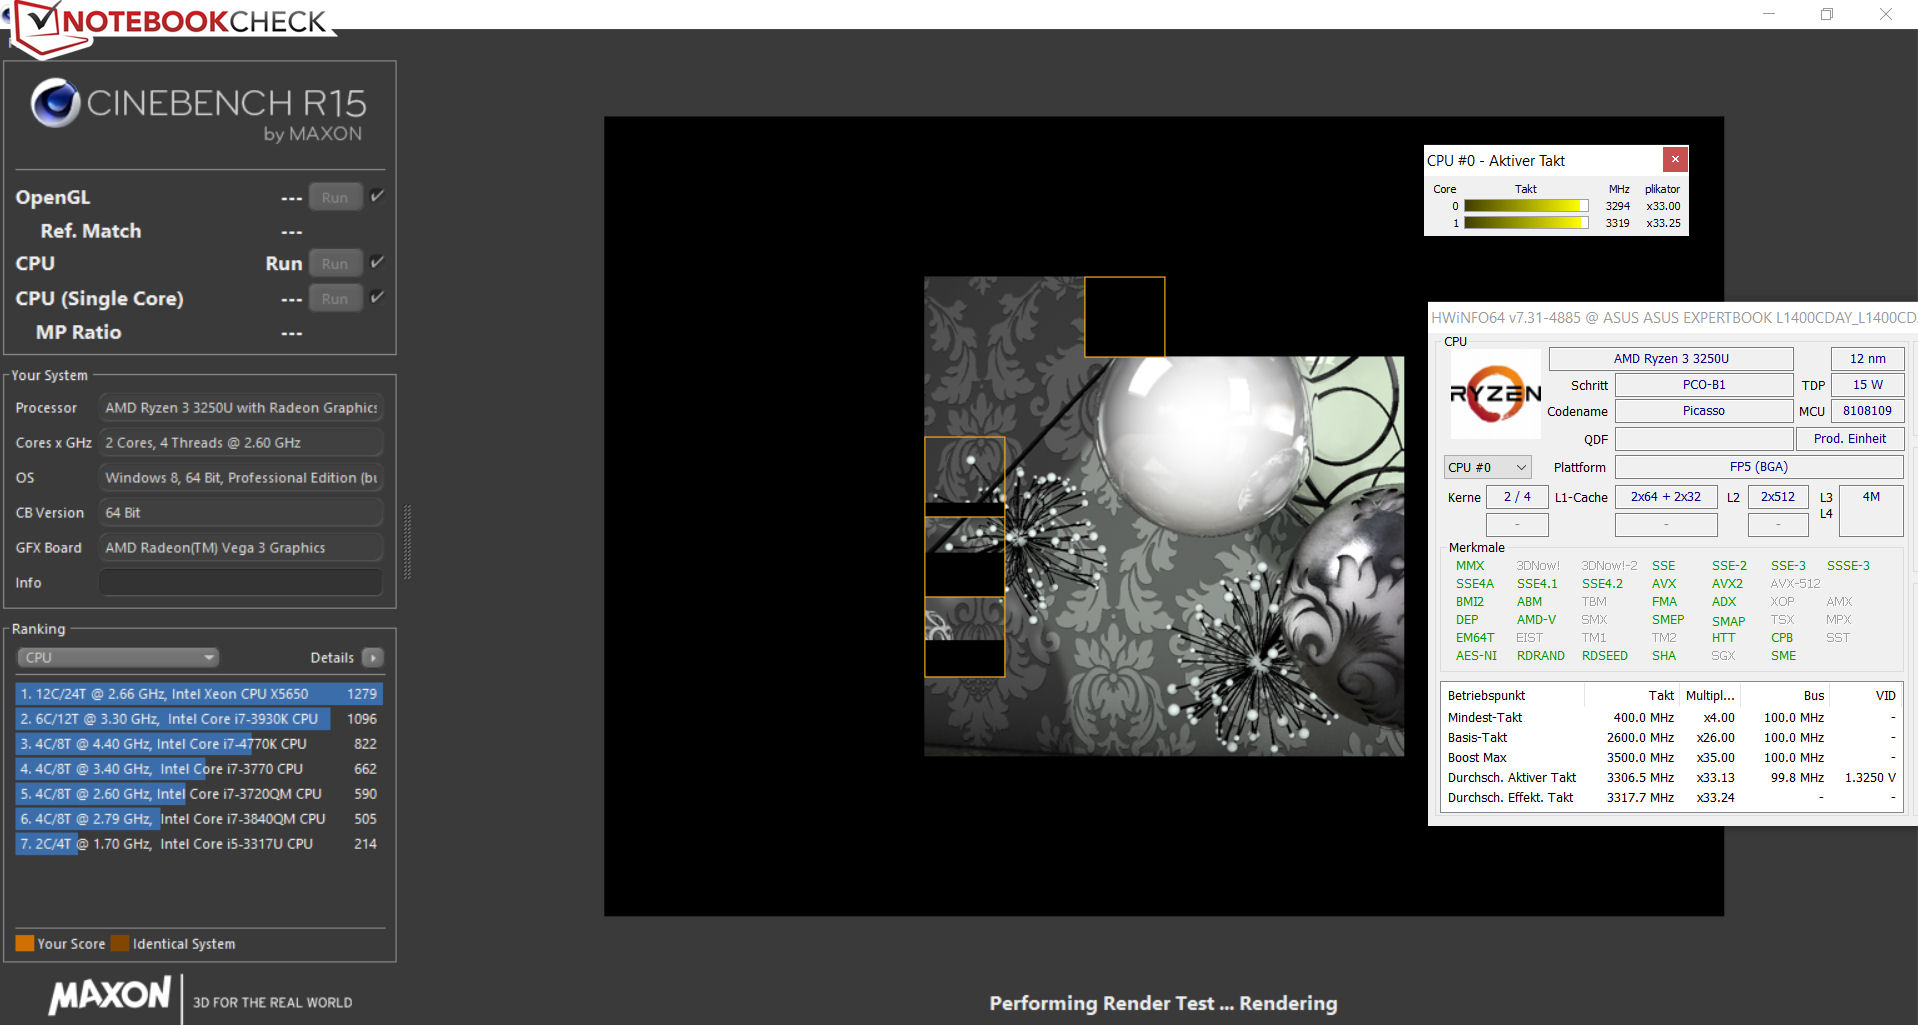Click the AVX2 feature label
This screenshot has height=1025, width=1918.
pyautogui.click(x=1727, y=584)
